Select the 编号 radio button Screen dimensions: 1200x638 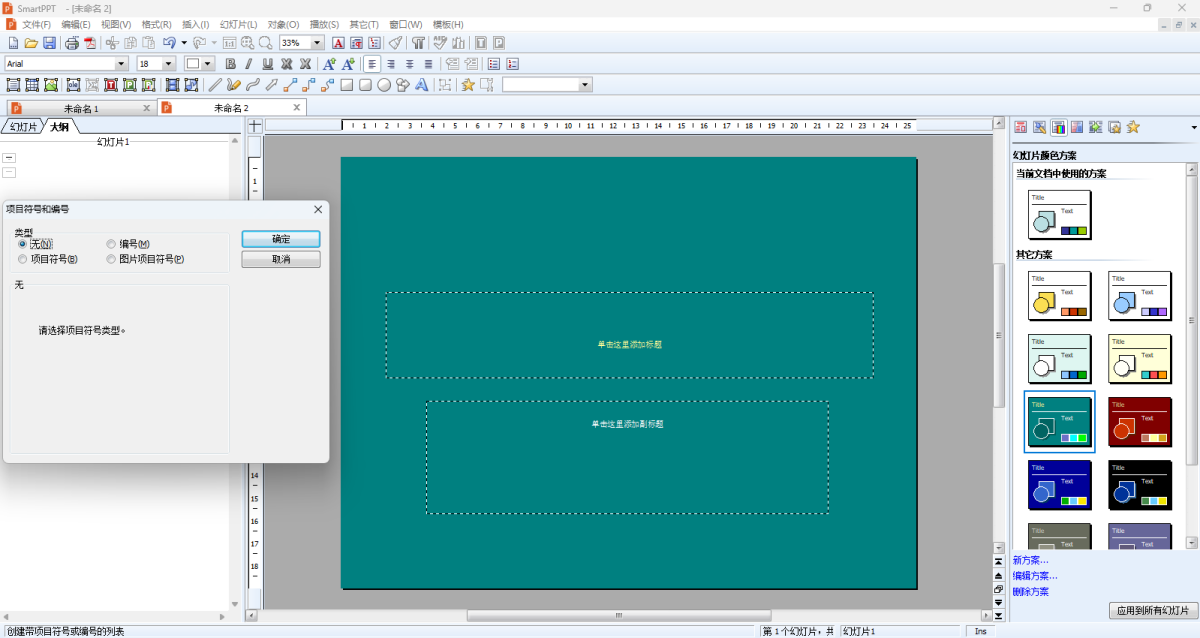tap(110, 243)
